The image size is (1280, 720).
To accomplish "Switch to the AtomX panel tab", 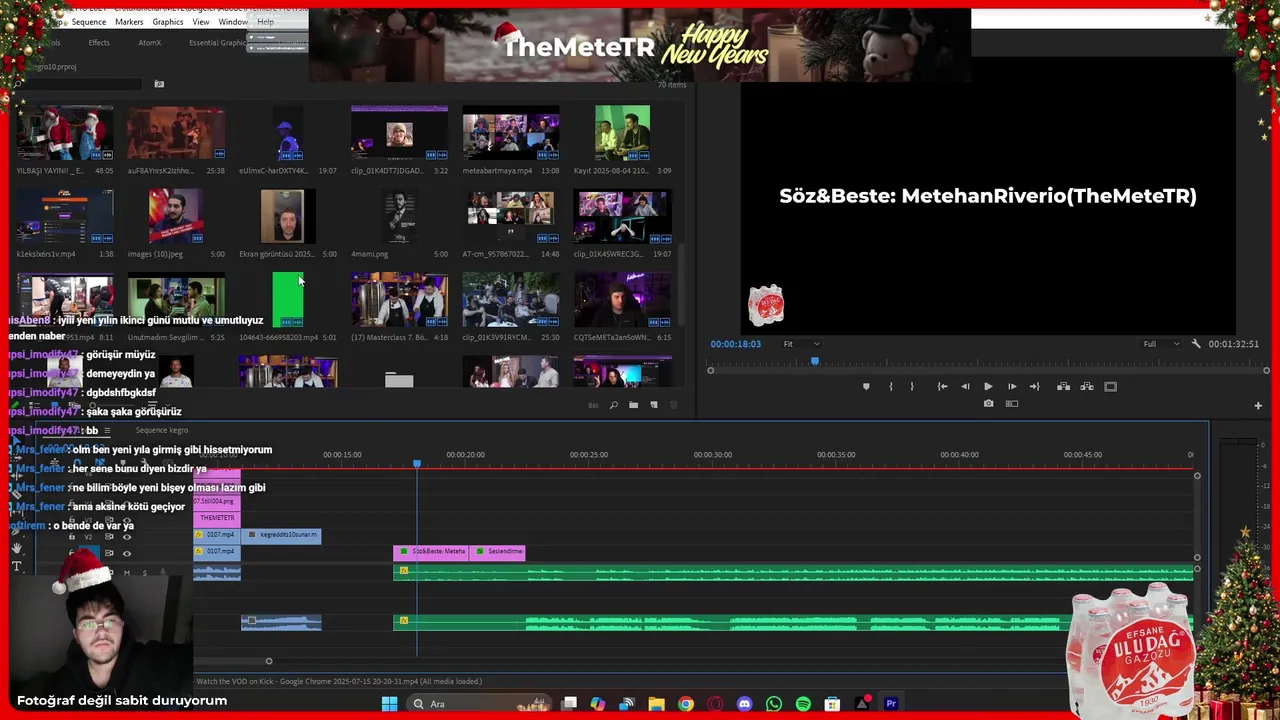I will (x=149, y=43).
